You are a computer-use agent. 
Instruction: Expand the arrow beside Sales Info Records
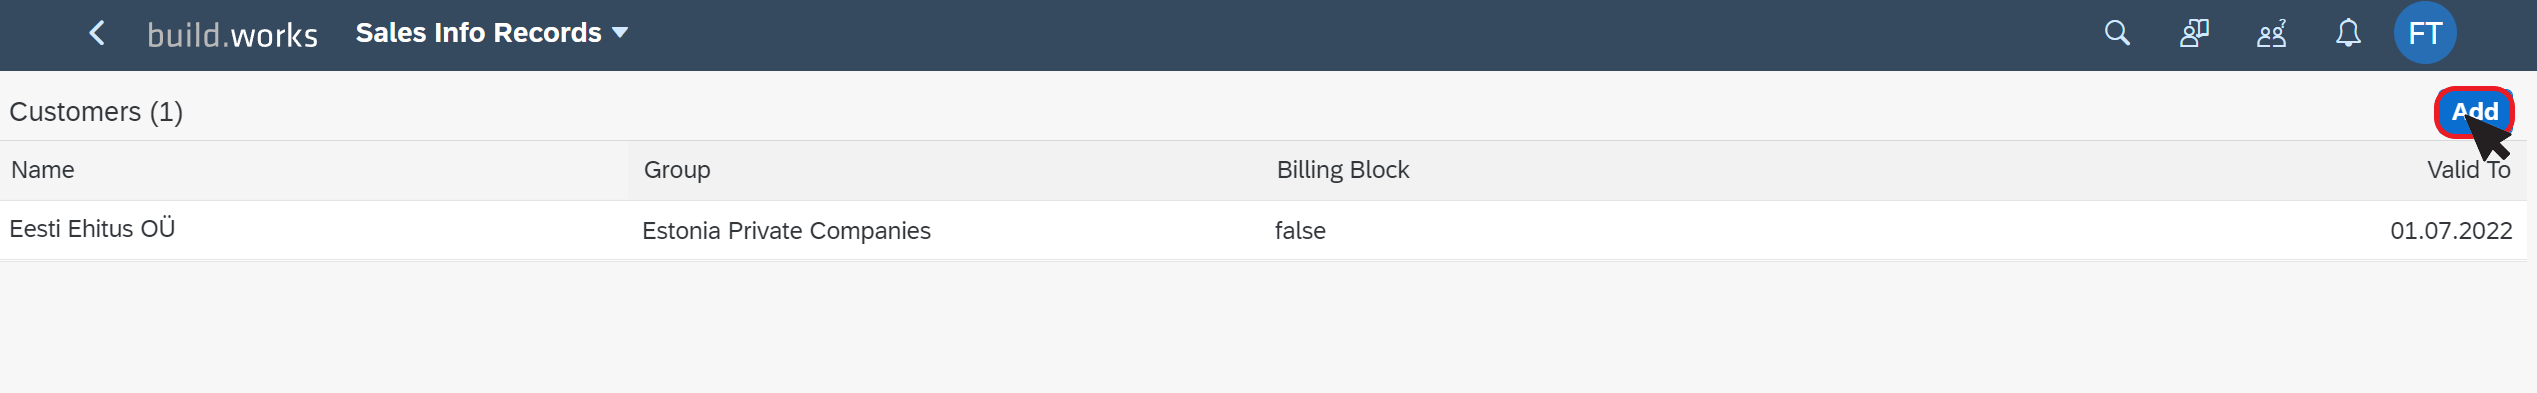point(620,33)
